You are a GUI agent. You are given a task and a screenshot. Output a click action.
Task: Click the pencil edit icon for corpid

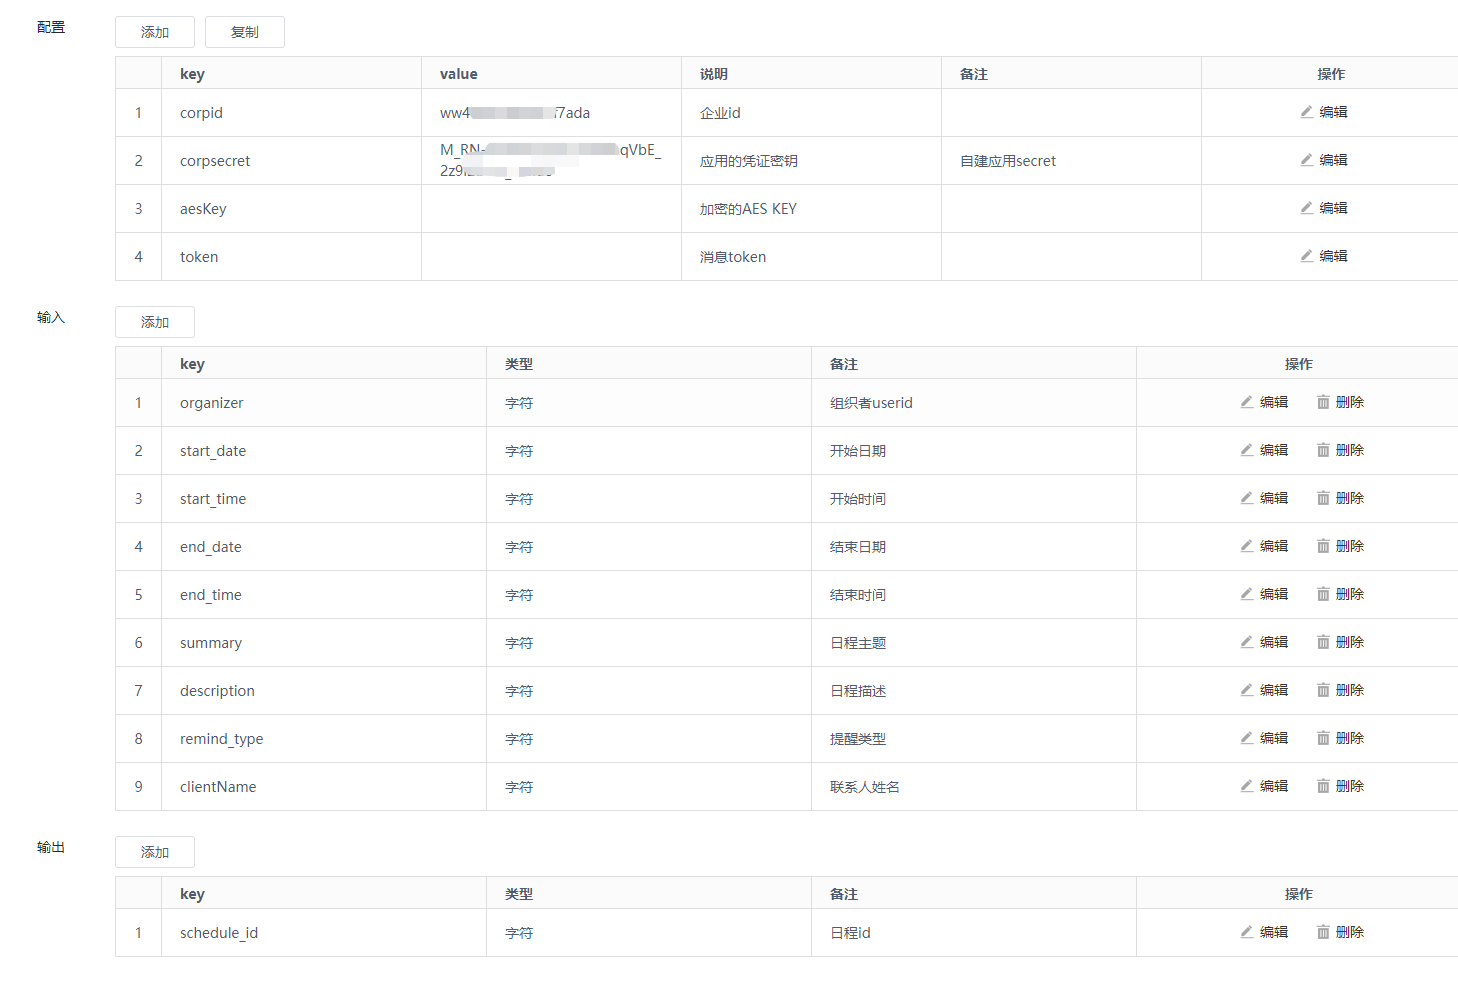pyautogui.click(x=1306, y=112)
